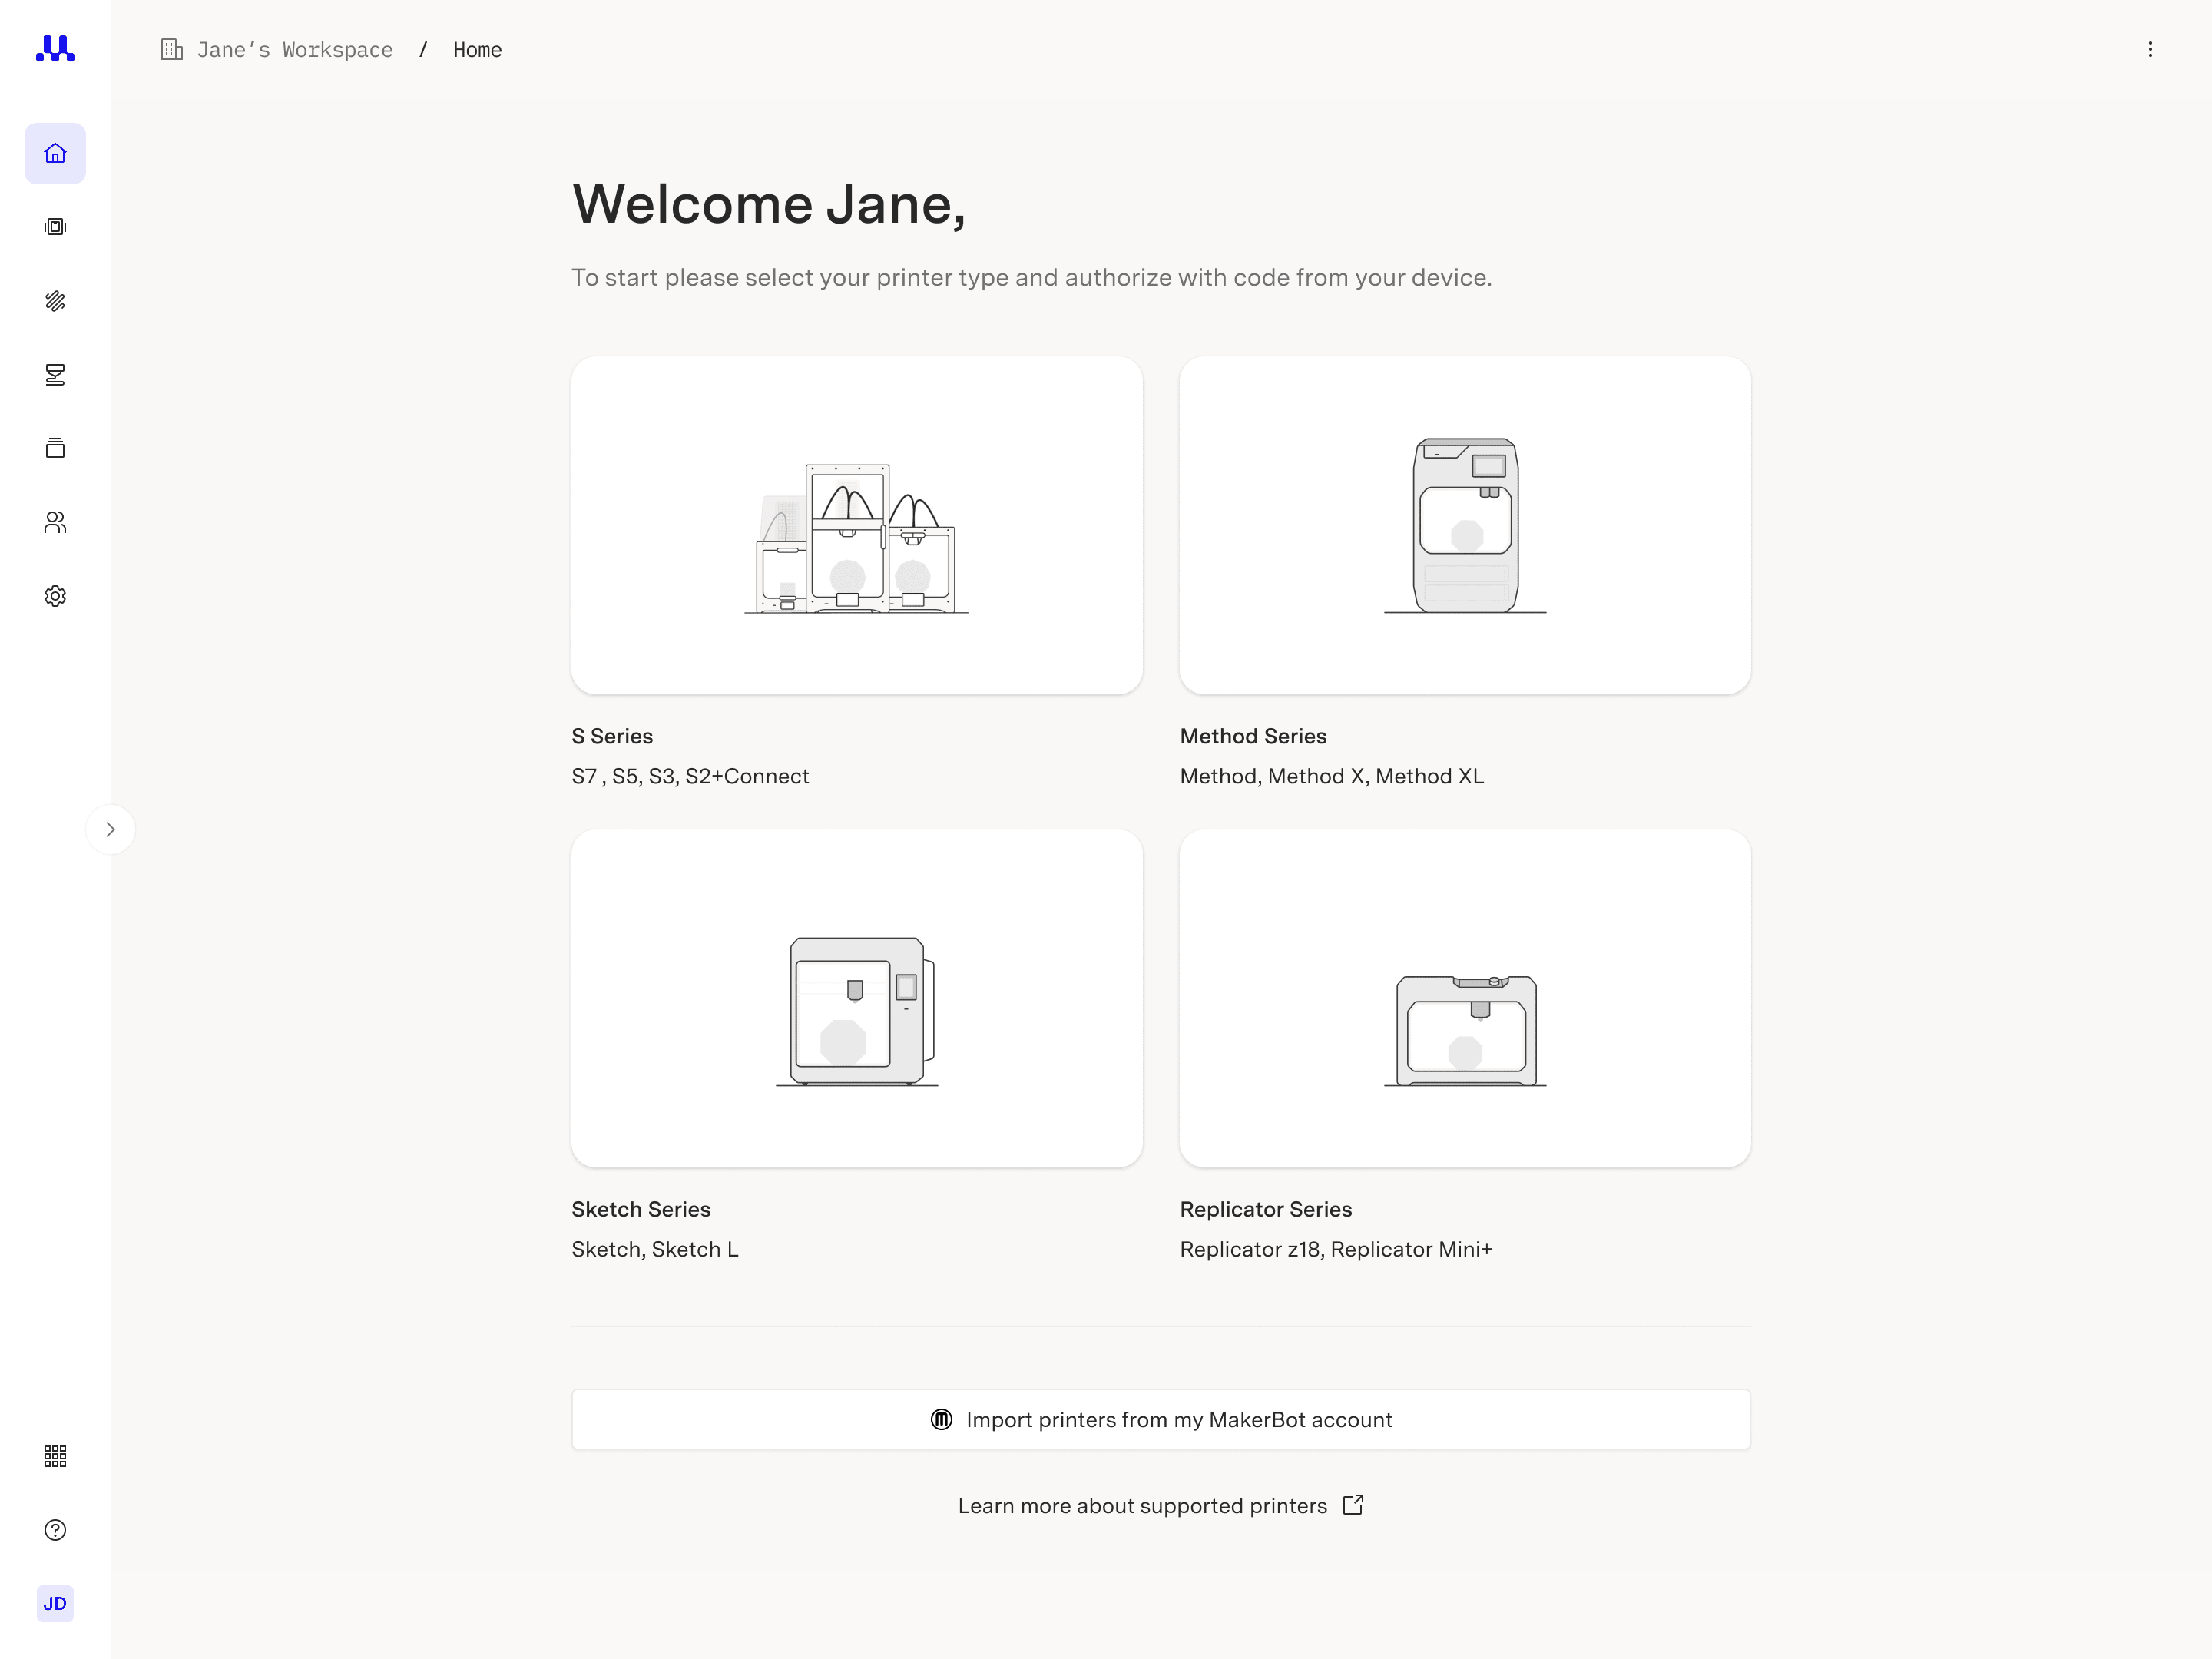Image resolution: width=2212 pixels, height=1659 pixels.
Task: Open the team members icon
Action: click(x=55, y=522)
